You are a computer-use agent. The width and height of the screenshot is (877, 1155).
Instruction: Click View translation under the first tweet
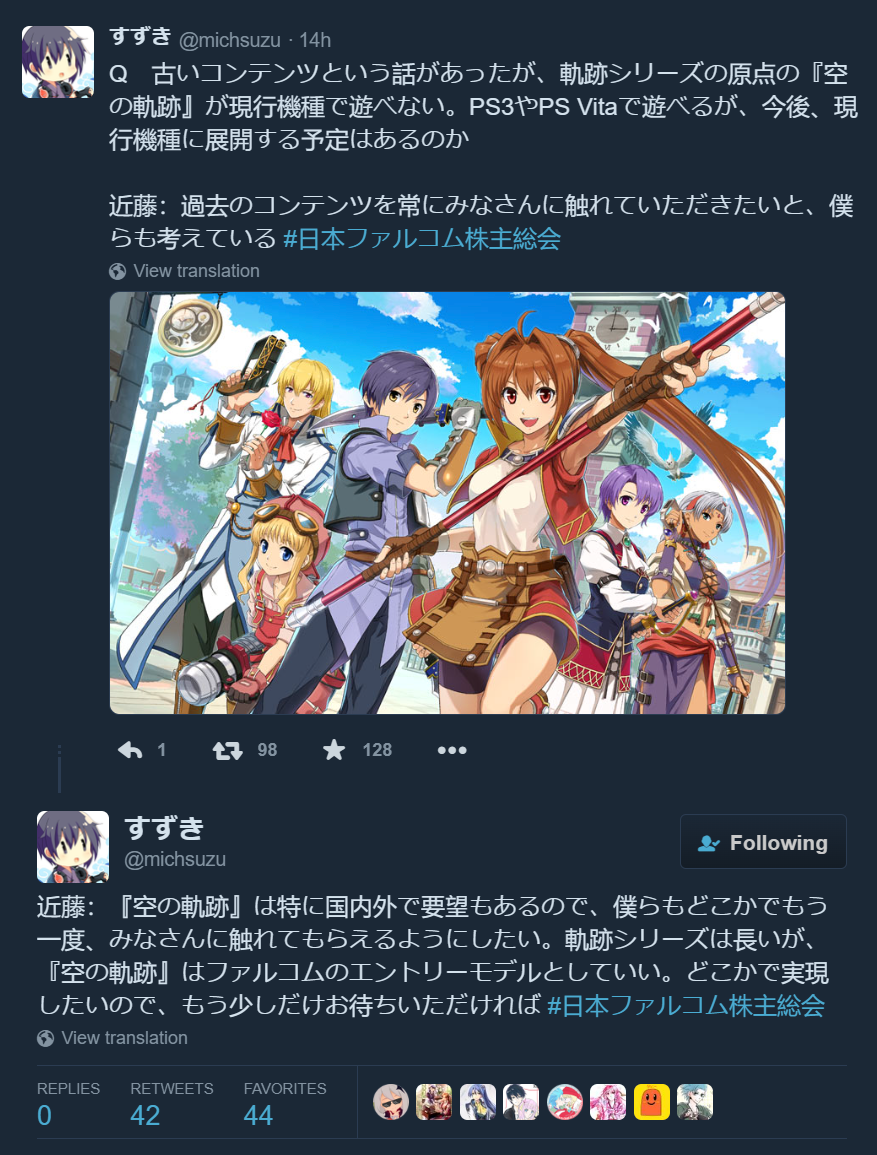[196, 271]
